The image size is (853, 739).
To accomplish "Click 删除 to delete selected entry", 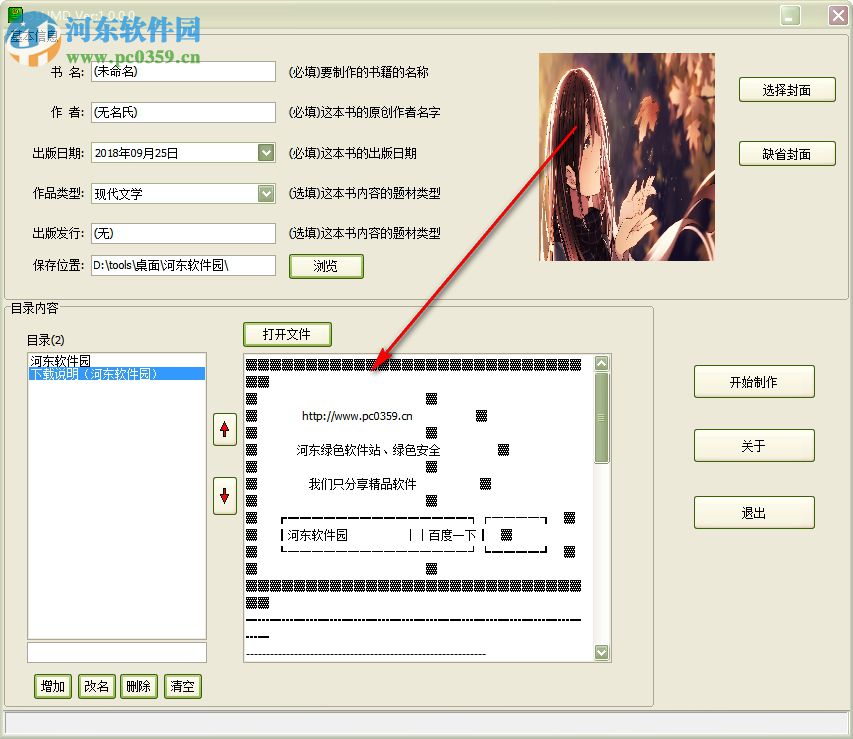I will tap(138, 686).
